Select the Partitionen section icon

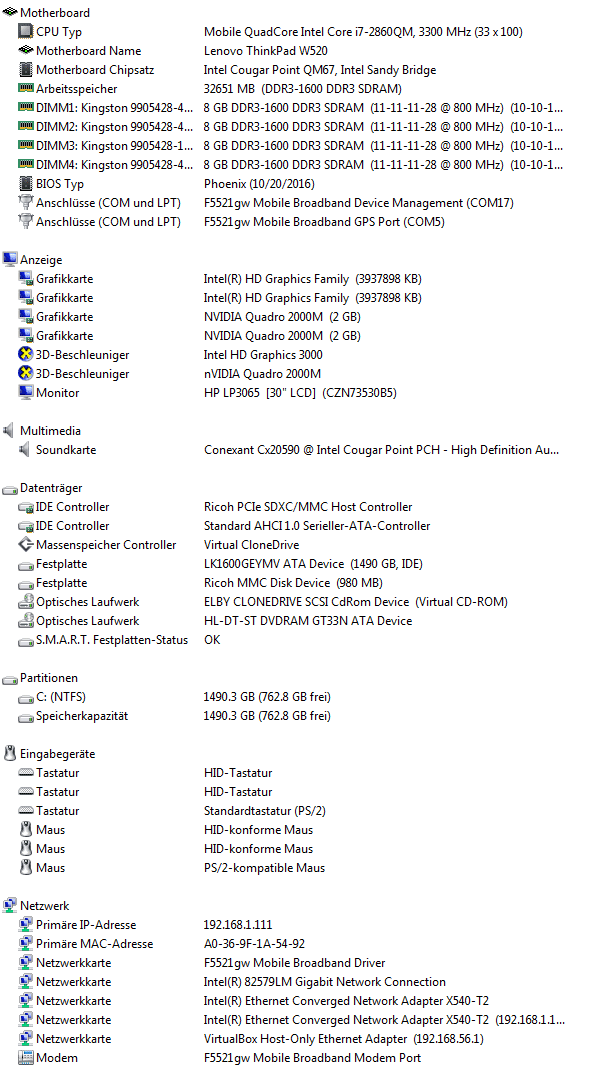click(x=10, y=679)
